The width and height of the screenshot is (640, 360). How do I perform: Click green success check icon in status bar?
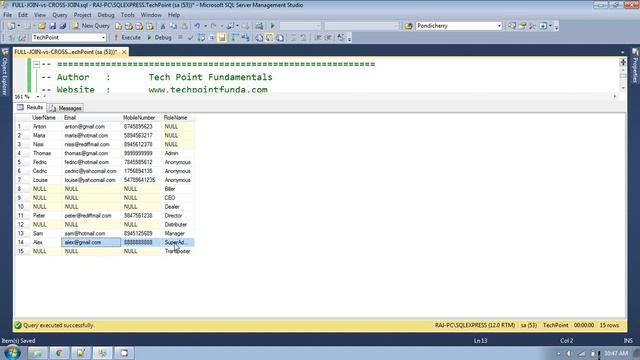[18, 325]
